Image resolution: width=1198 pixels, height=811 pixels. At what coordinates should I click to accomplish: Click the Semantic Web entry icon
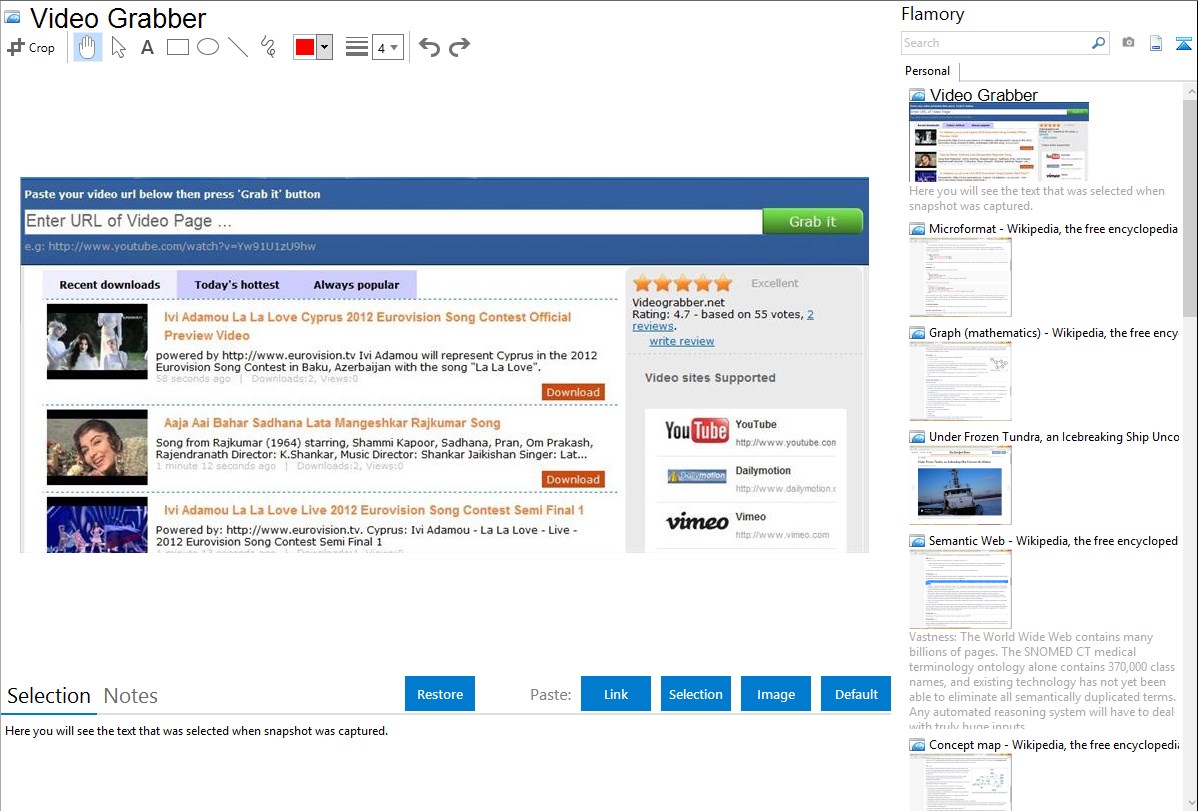(x=918, y=541)
